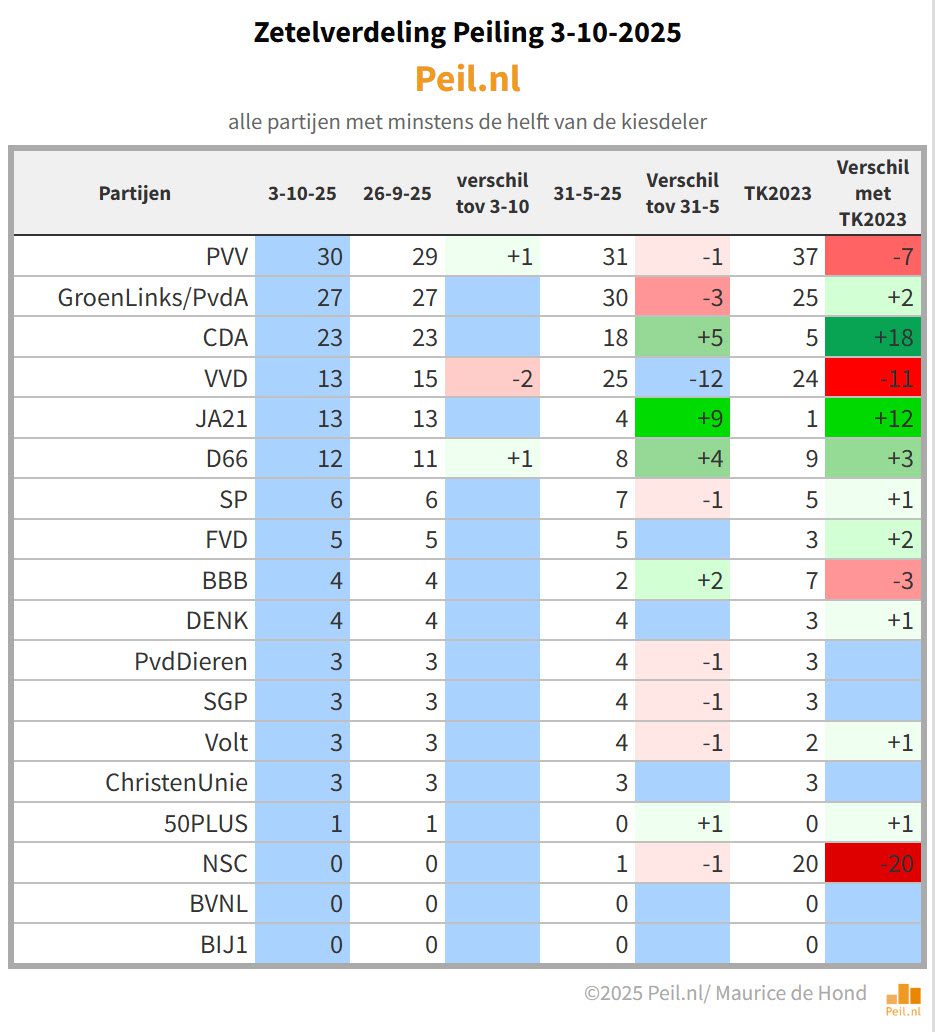Screen dimensions: 935x1032
Task: Click the Zetelverdeling Peiling 3-10-2025 title
Action: [x=467, y=32]
